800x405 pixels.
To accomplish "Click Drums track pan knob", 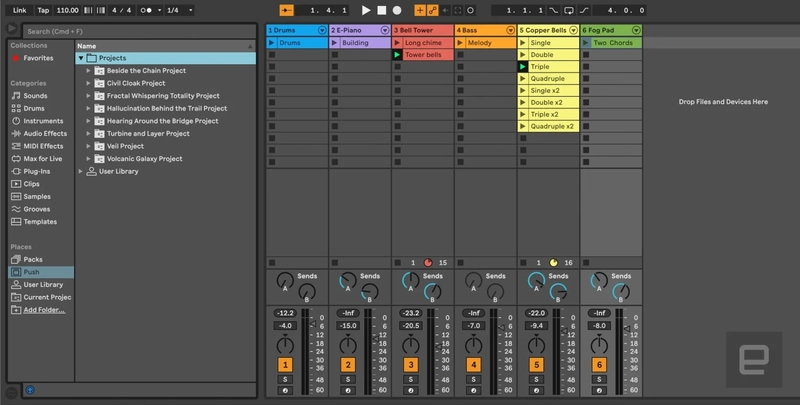I will [x=285, y=345].
